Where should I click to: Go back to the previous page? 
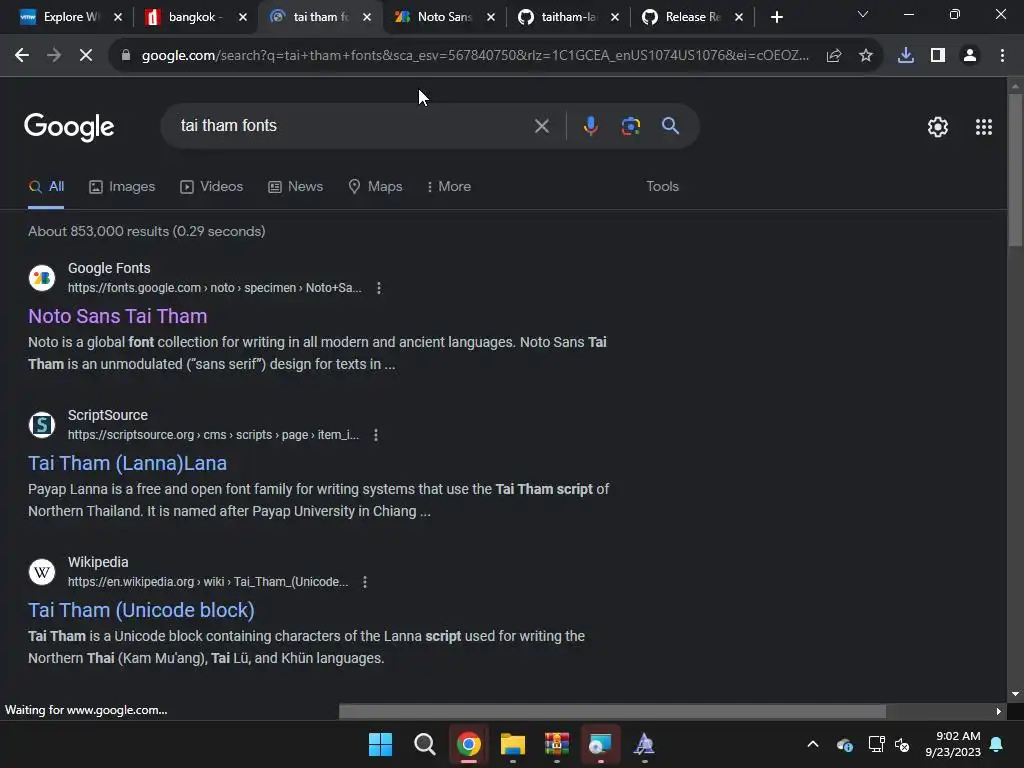[x=22, y=56]
